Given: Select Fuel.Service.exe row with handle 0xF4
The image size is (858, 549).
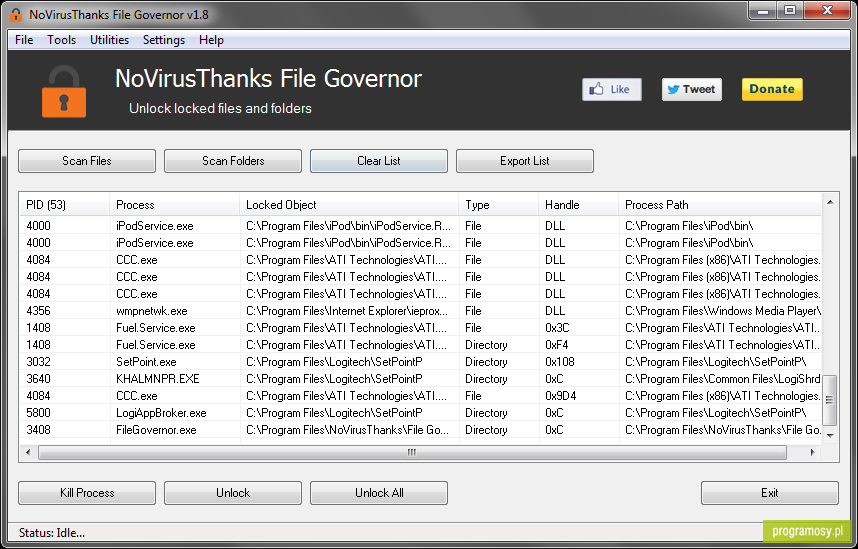Looking at the screenshot, I should tap(421, 345).
